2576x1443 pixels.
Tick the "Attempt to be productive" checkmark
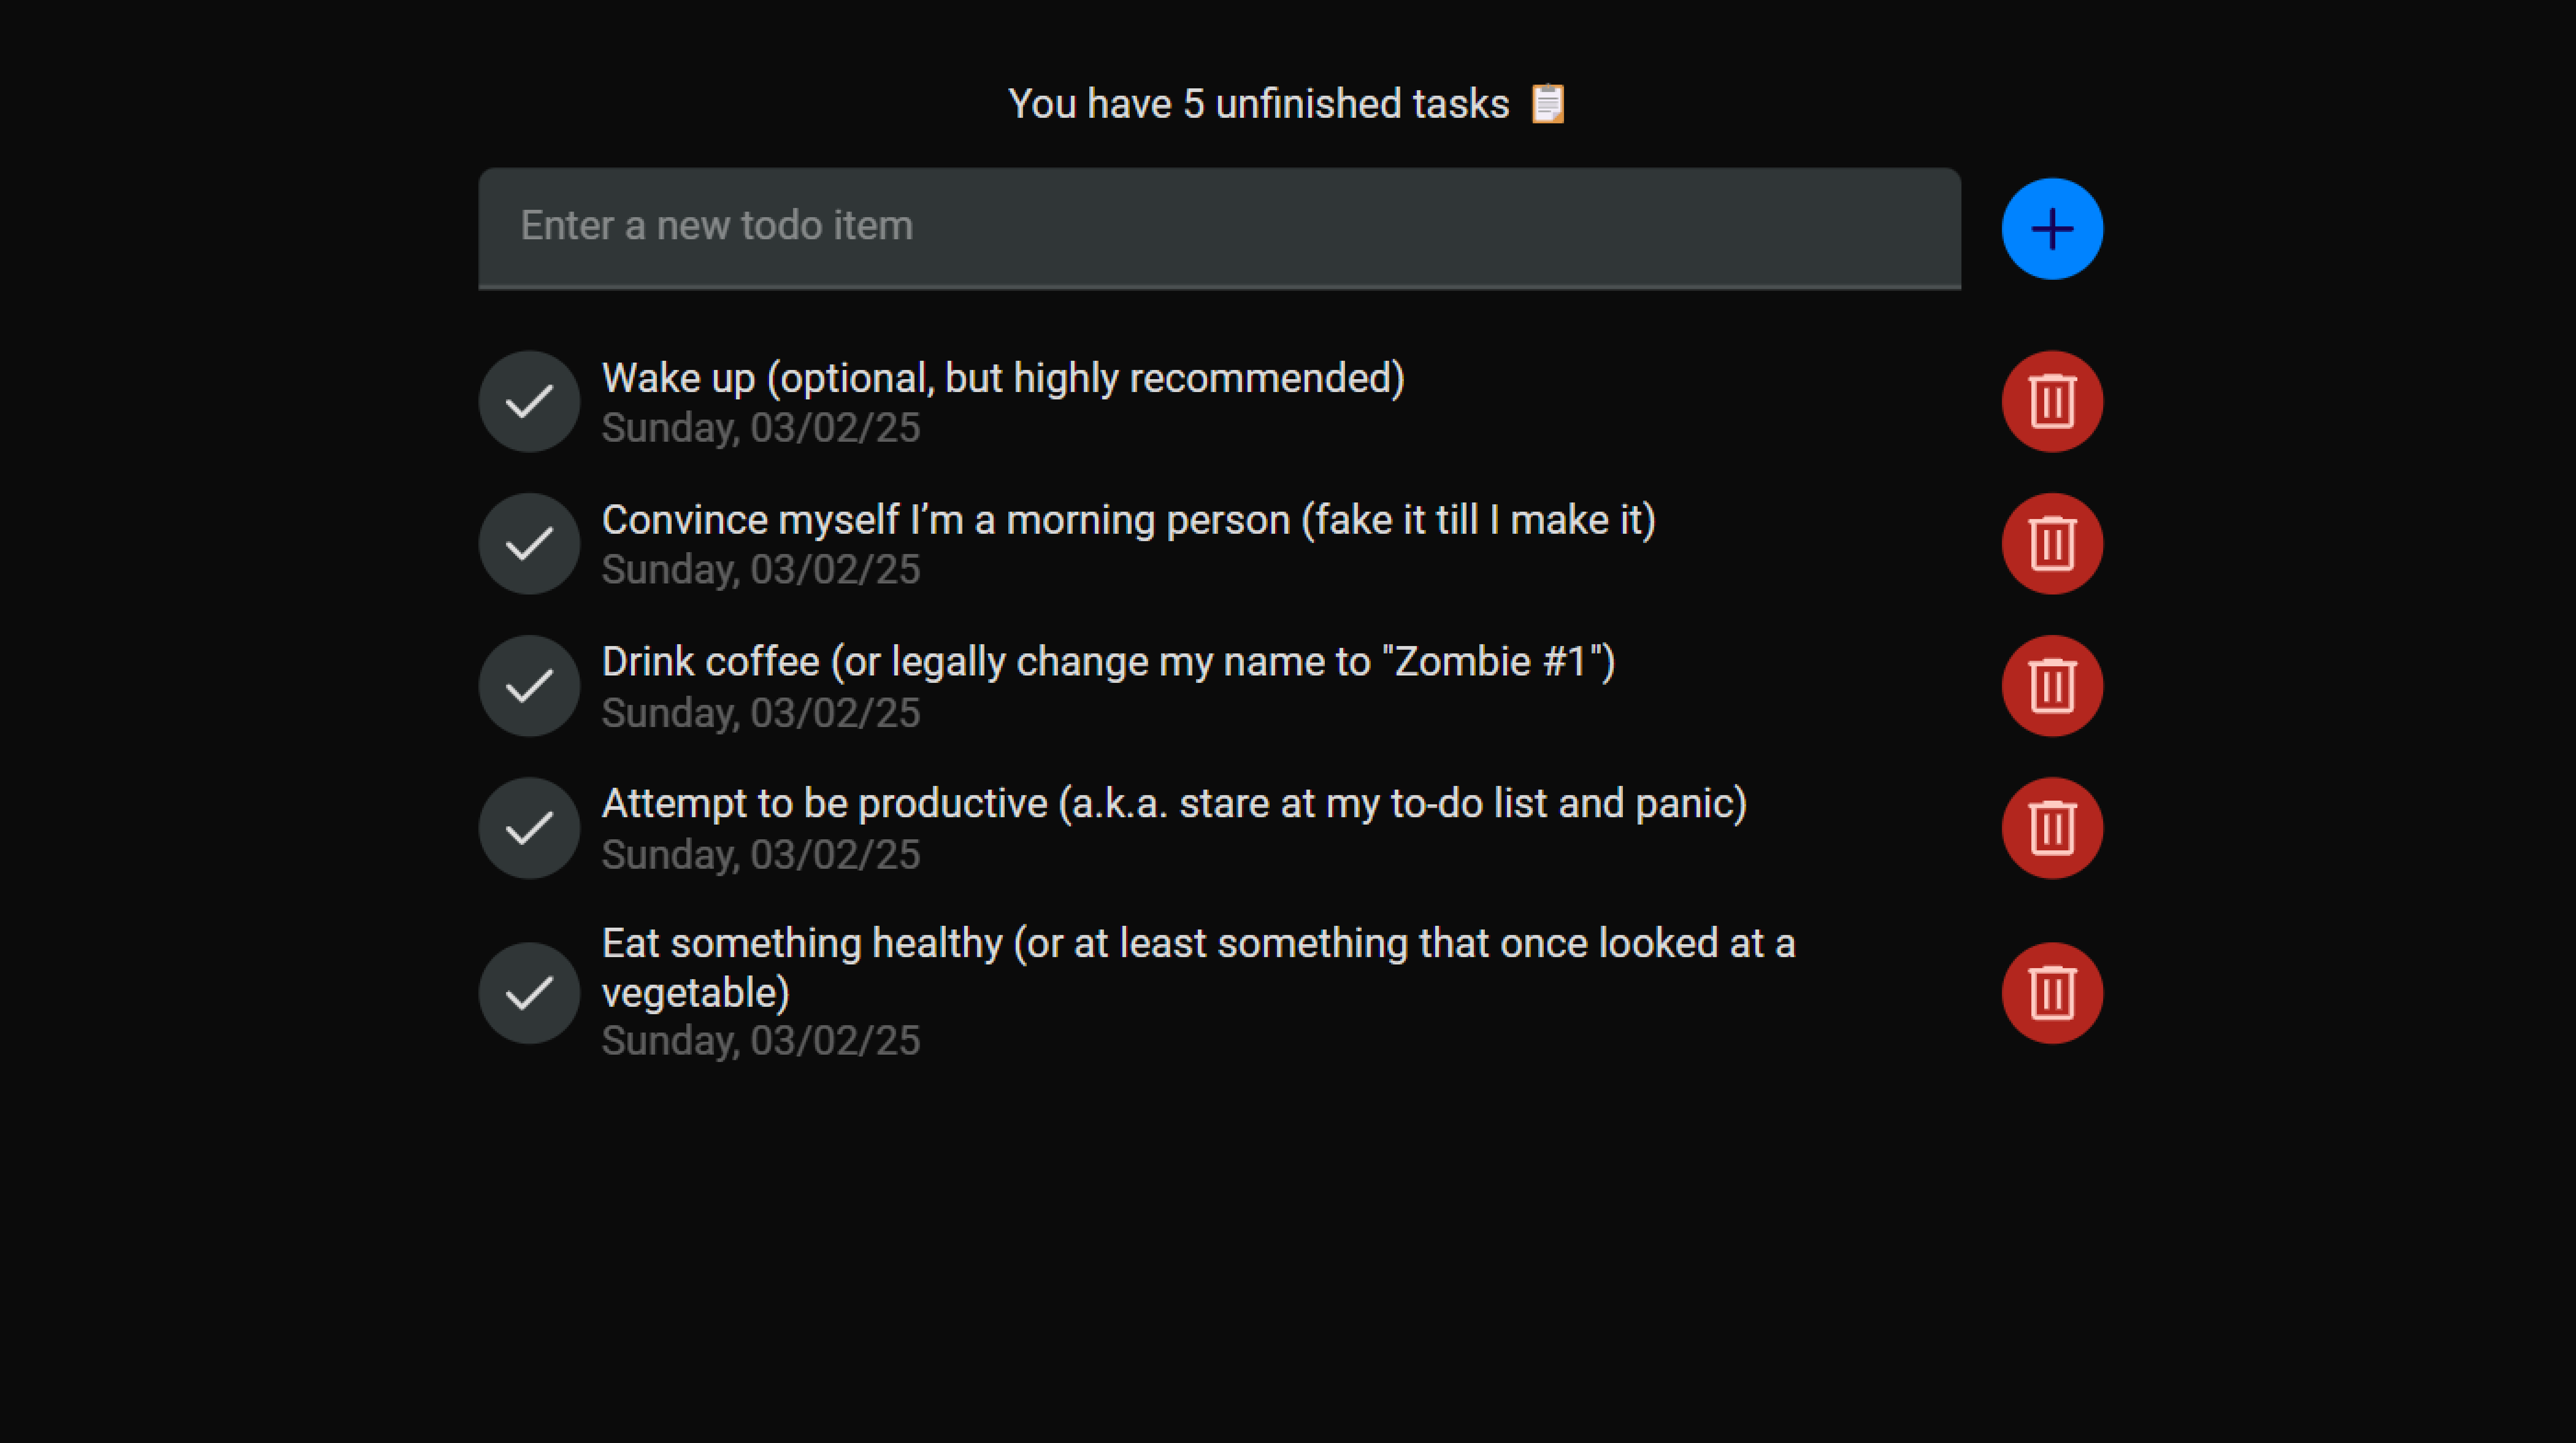529,827
